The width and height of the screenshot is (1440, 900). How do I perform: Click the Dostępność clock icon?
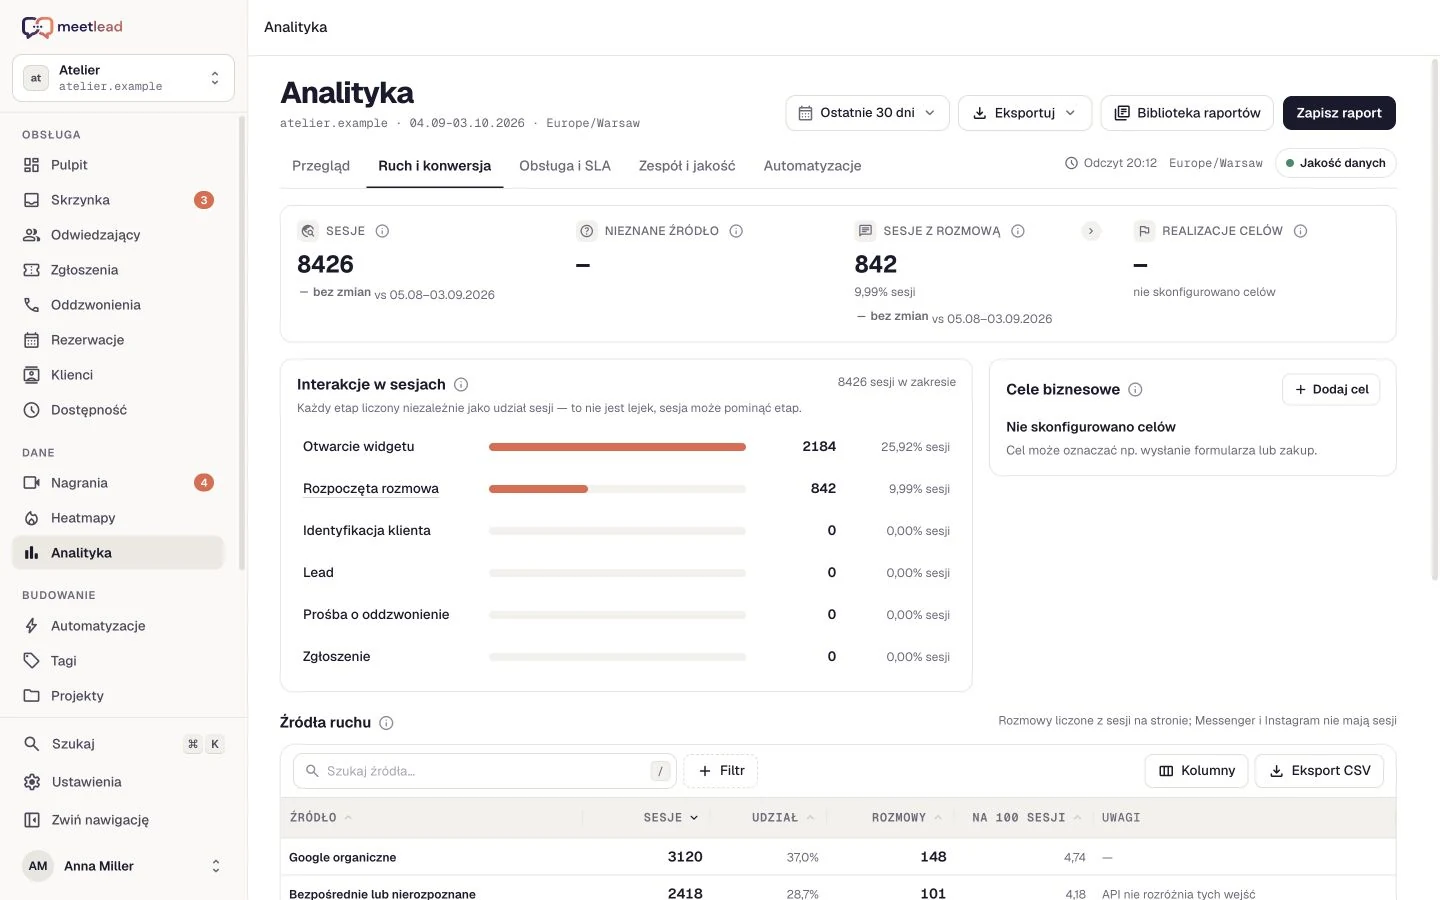[32, 410]
